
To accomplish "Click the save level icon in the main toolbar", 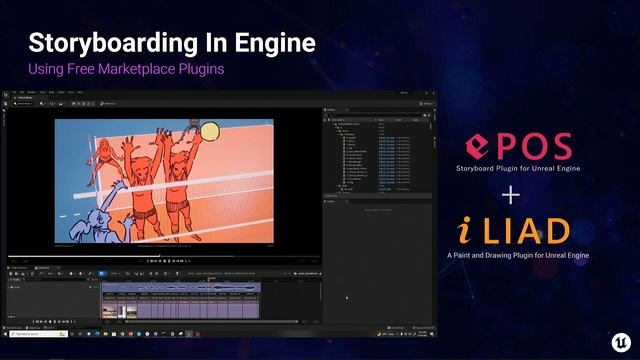I will [x=6, y=104].
